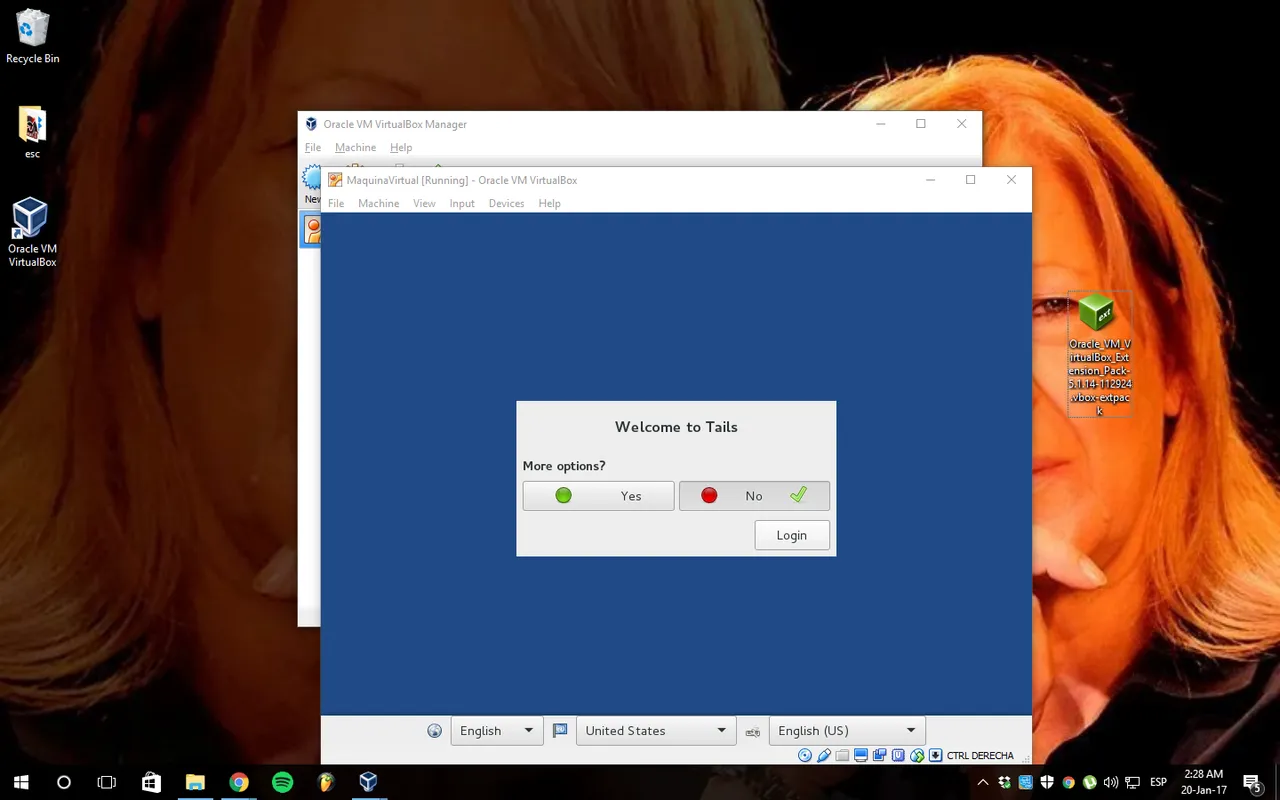
Task: Open the Oracle VM VirtualBox desktop shortcut
Action: click(x=32, y=232)
